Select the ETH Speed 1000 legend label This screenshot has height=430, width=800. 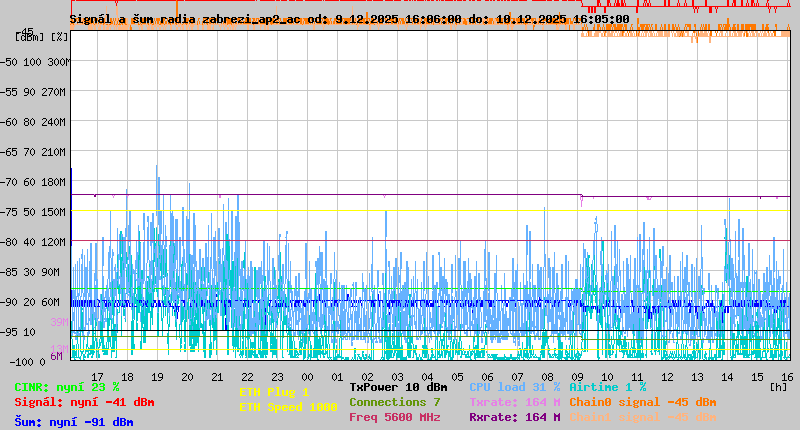[x=288, y=407]
